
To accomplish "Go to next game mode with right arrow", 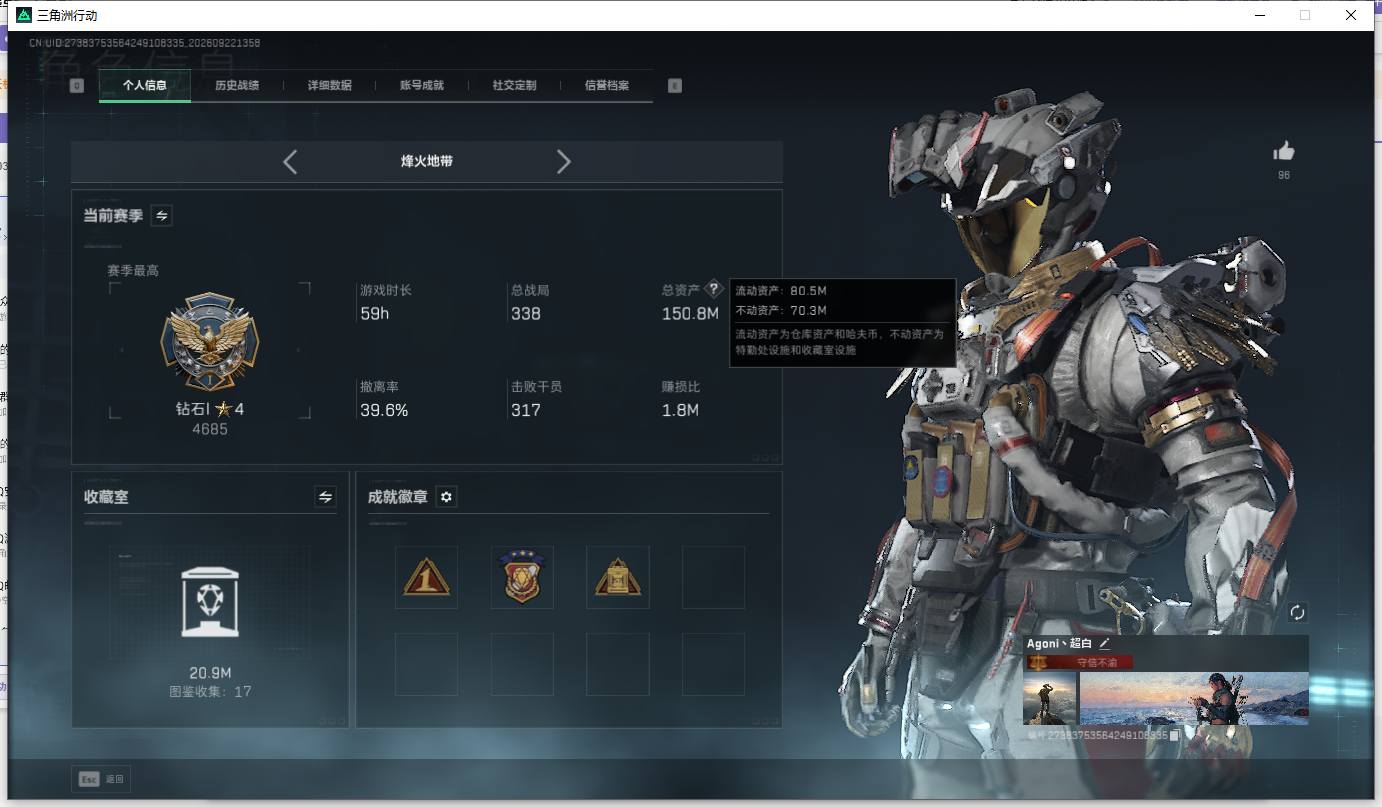I will click(564, 162).
